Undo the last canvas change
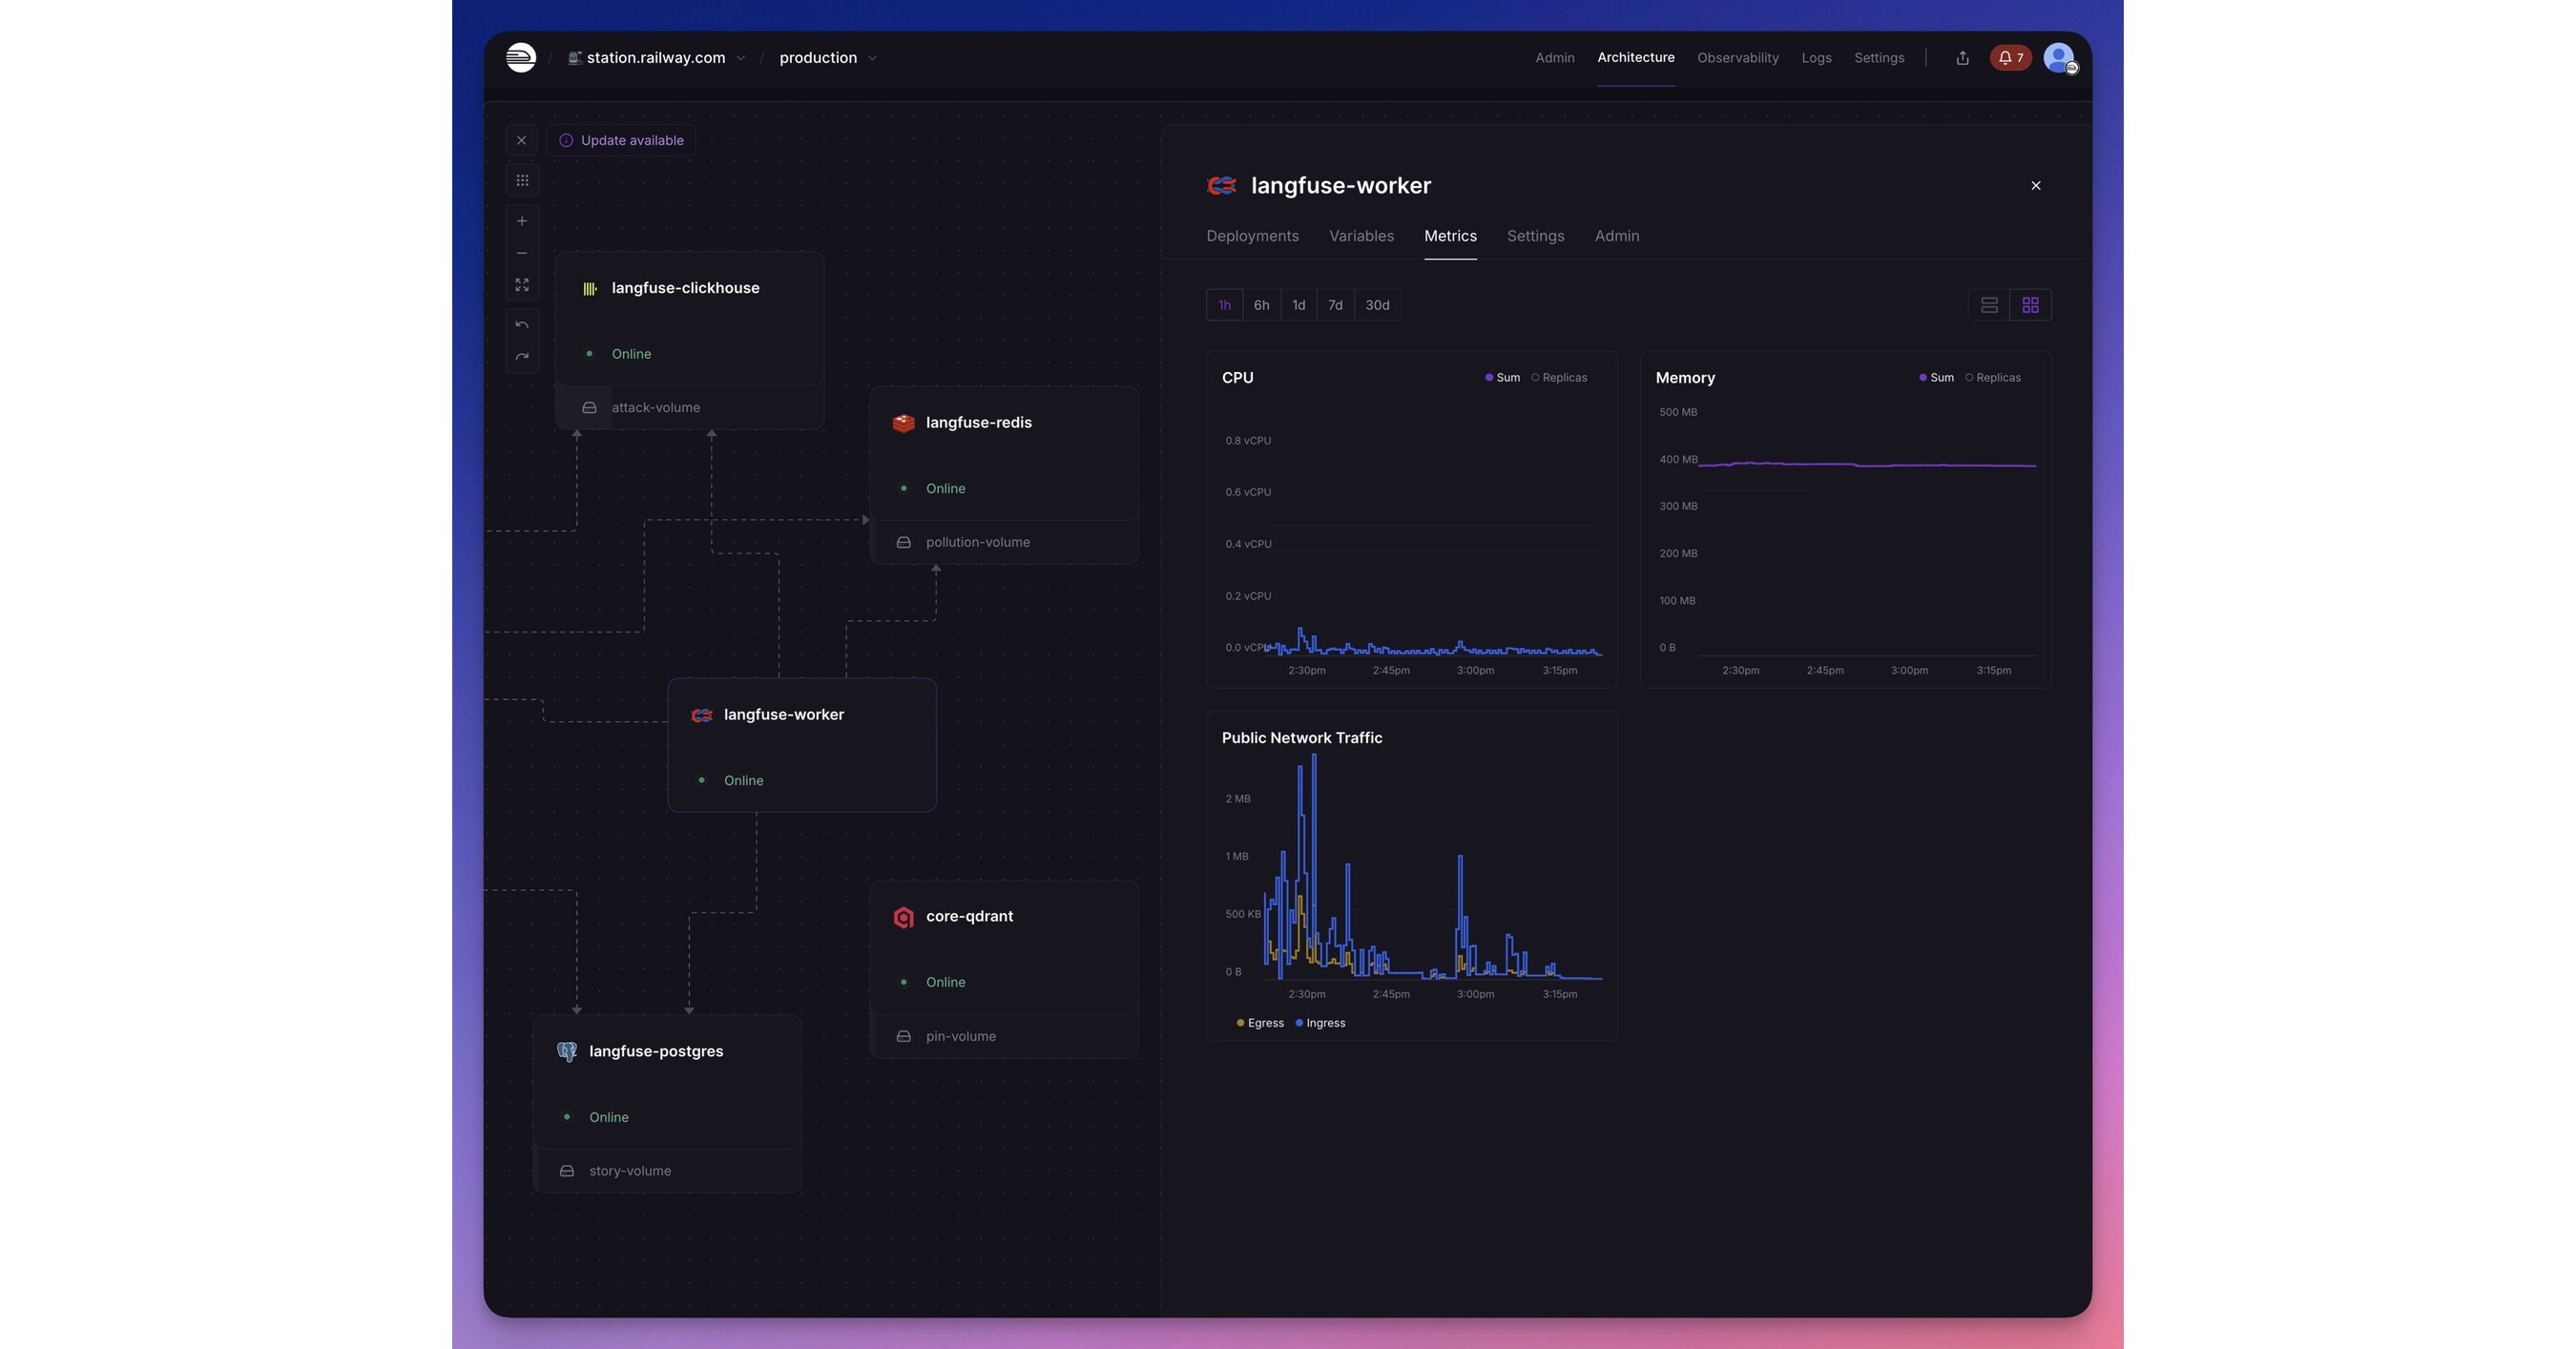The height and width of the screenshot is (1349, 2576). [522, 325]
